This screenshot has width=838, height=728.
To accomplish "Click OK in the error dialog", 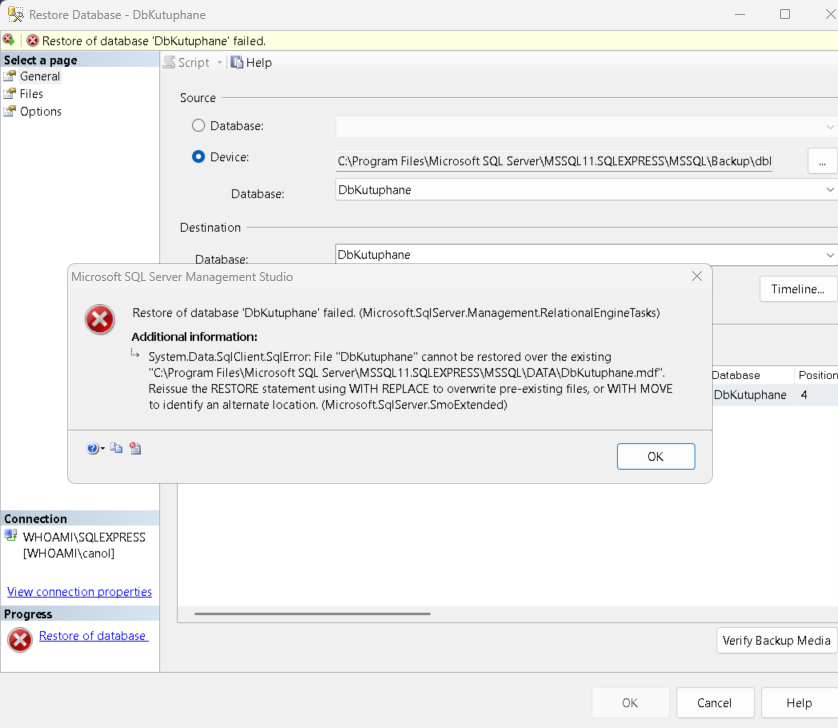I will coord(656,456).
